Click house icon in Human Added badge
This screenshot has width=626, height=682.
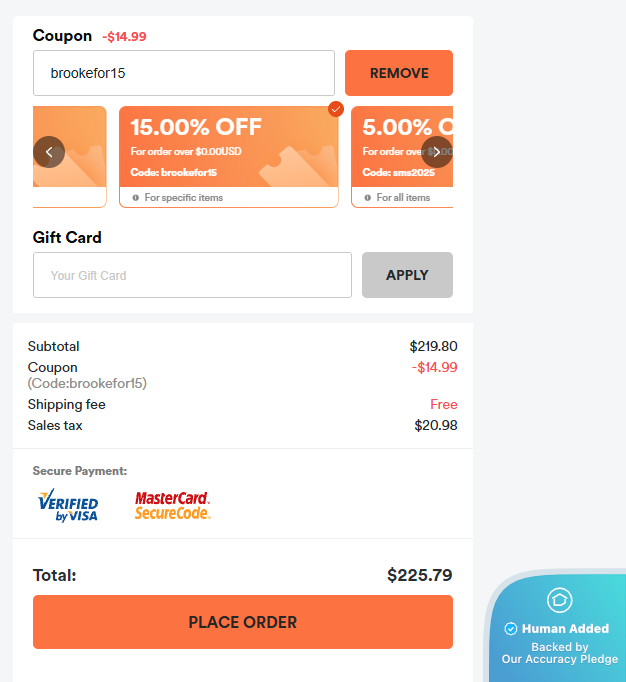tap(560, 600)
